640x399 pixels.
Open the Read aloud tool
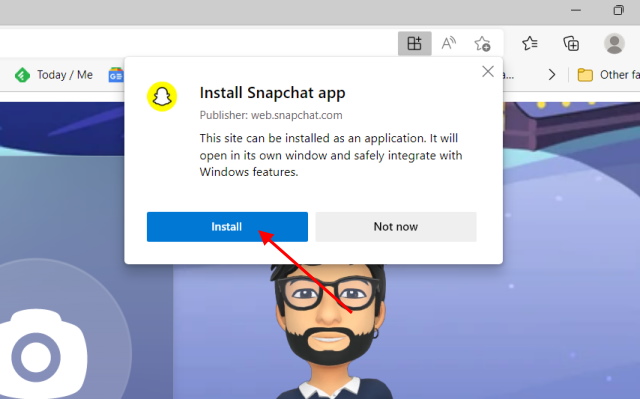coord(449,43)
